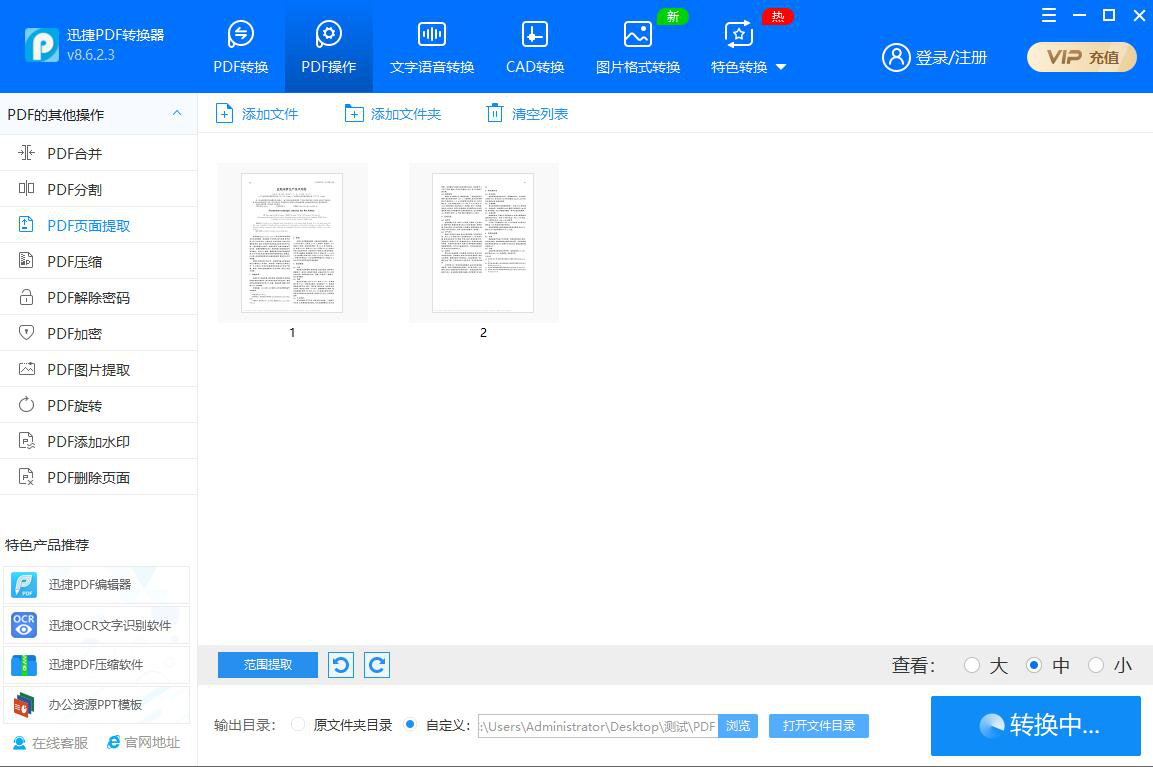Click the 官网地址 link
This screenshot has height=767, width=1153.
(x=143, y=743)
